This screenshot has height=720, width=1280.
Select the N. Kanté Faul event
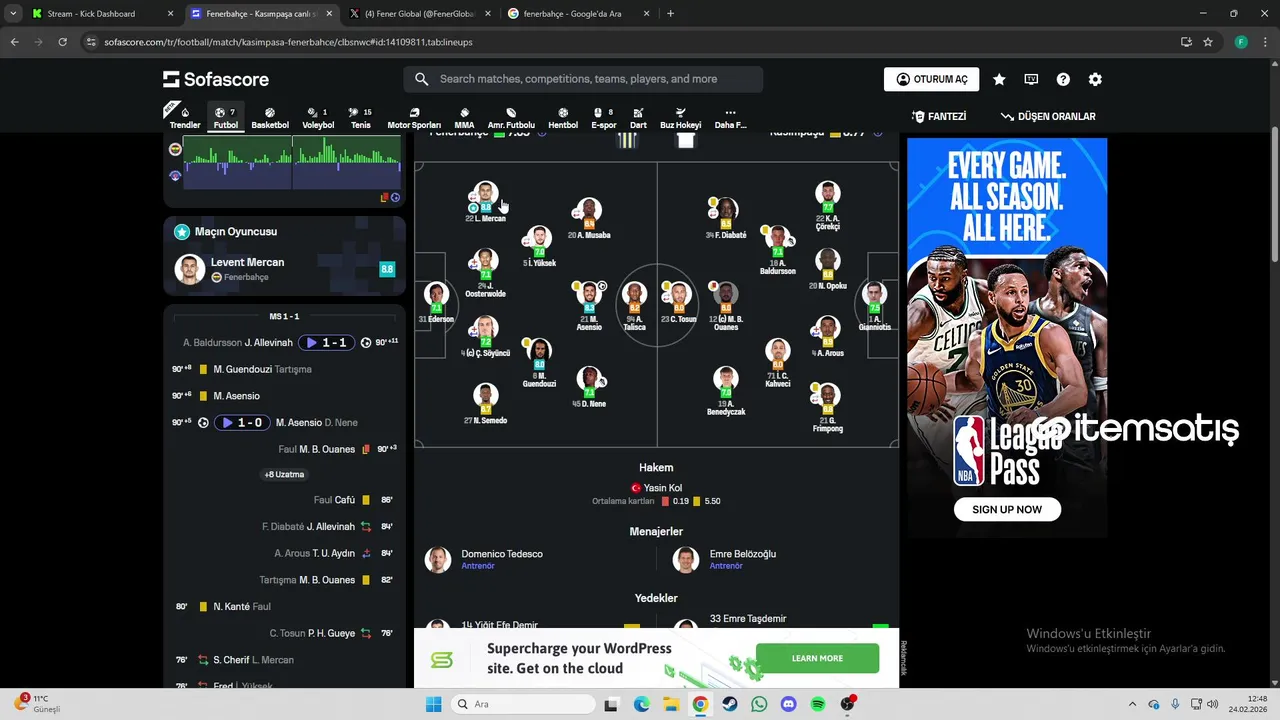[x=285, y=606]
